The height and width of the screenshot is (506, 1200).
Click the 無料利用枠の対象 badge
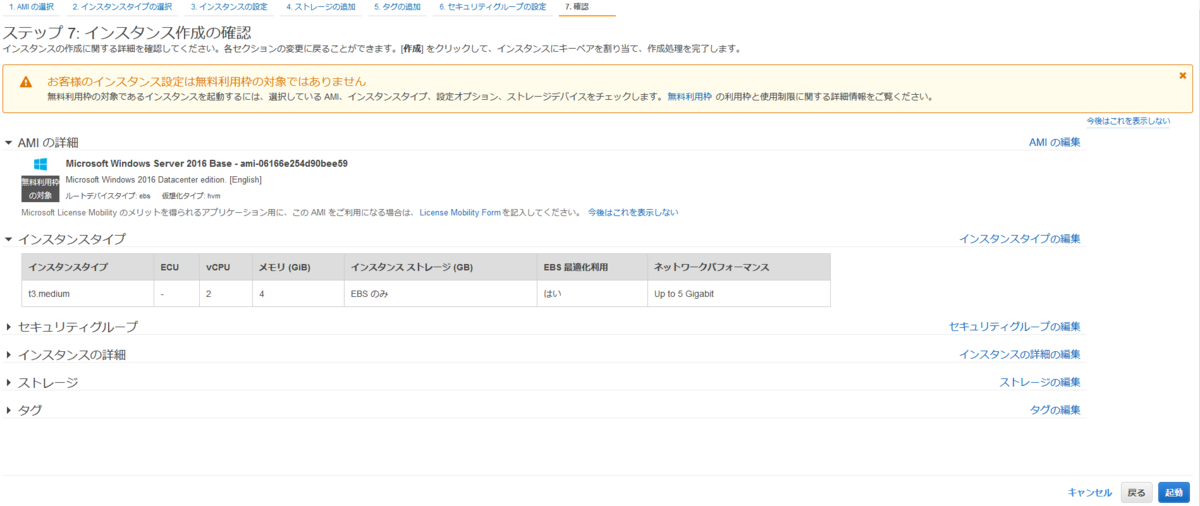[41, 188]
